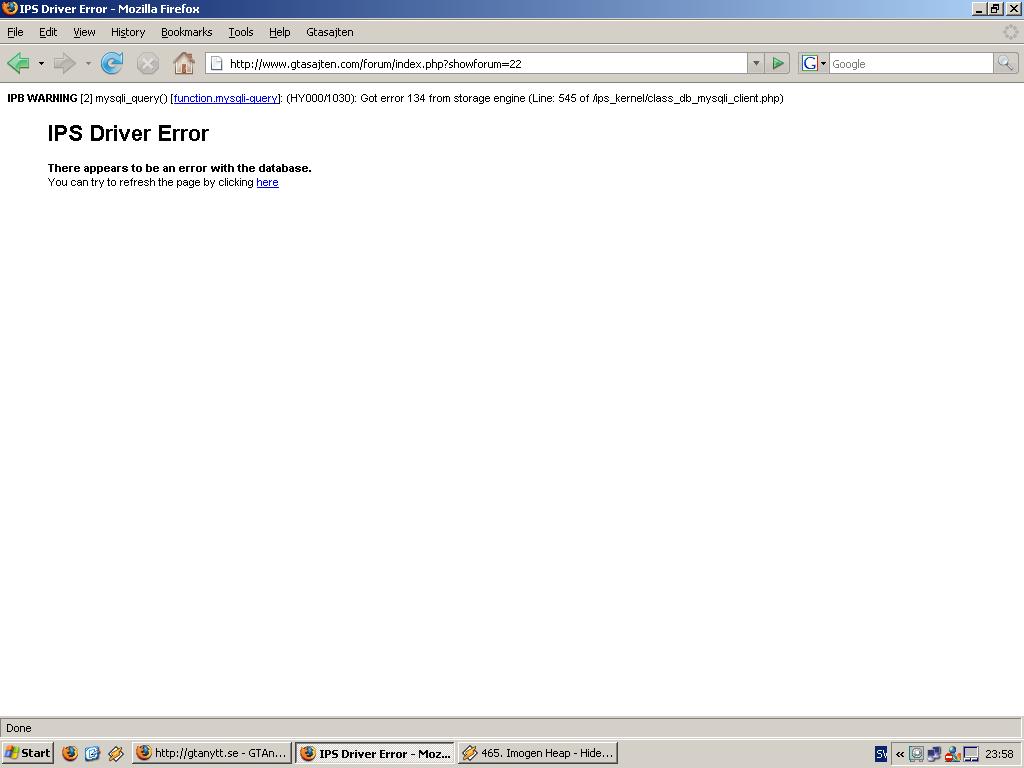1024x768 pixels.
Task: Click the Forward arrow button
Action: (x=65, y=63)
